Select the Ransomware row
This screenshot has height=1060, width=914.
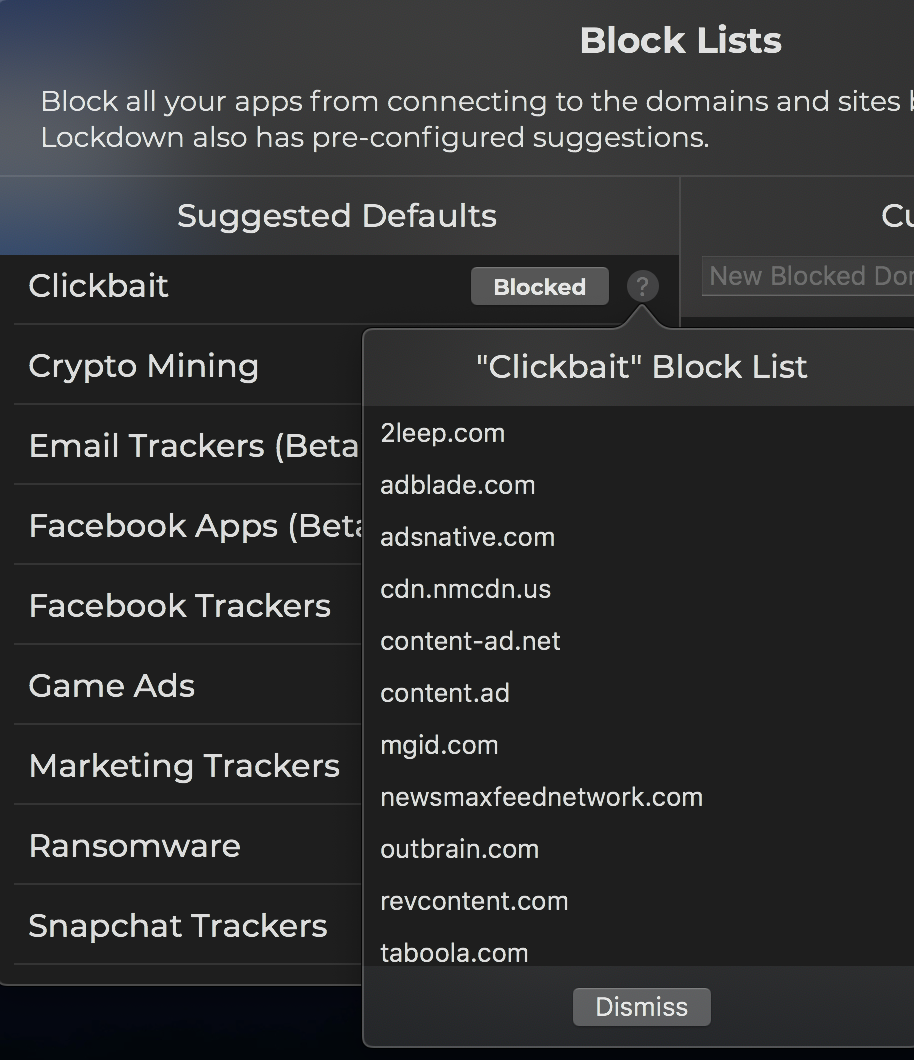(135, 846)
